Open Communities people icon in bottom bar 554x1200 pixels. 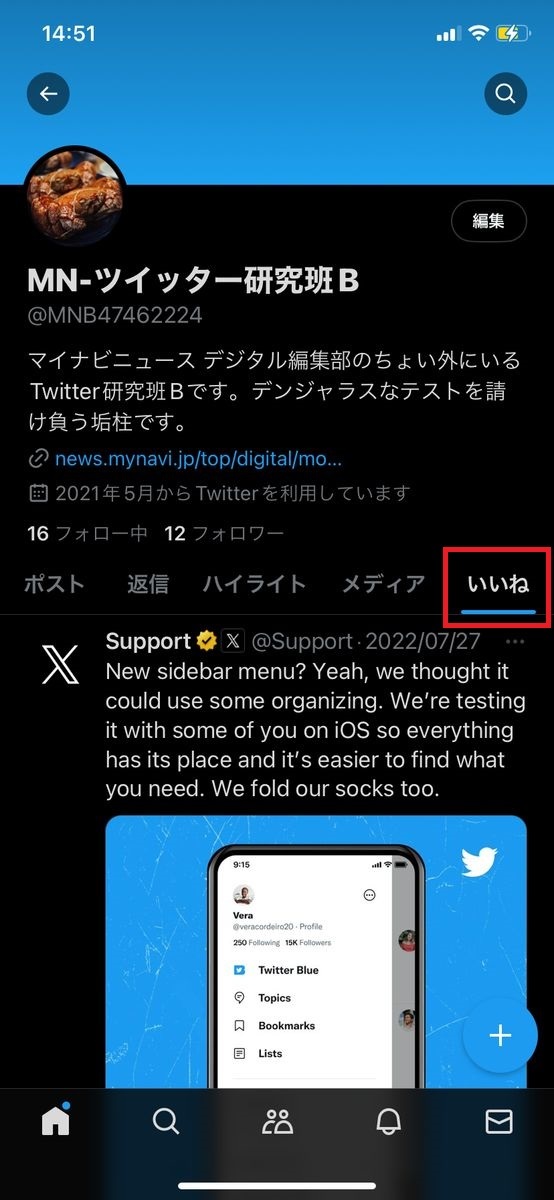277,1122
